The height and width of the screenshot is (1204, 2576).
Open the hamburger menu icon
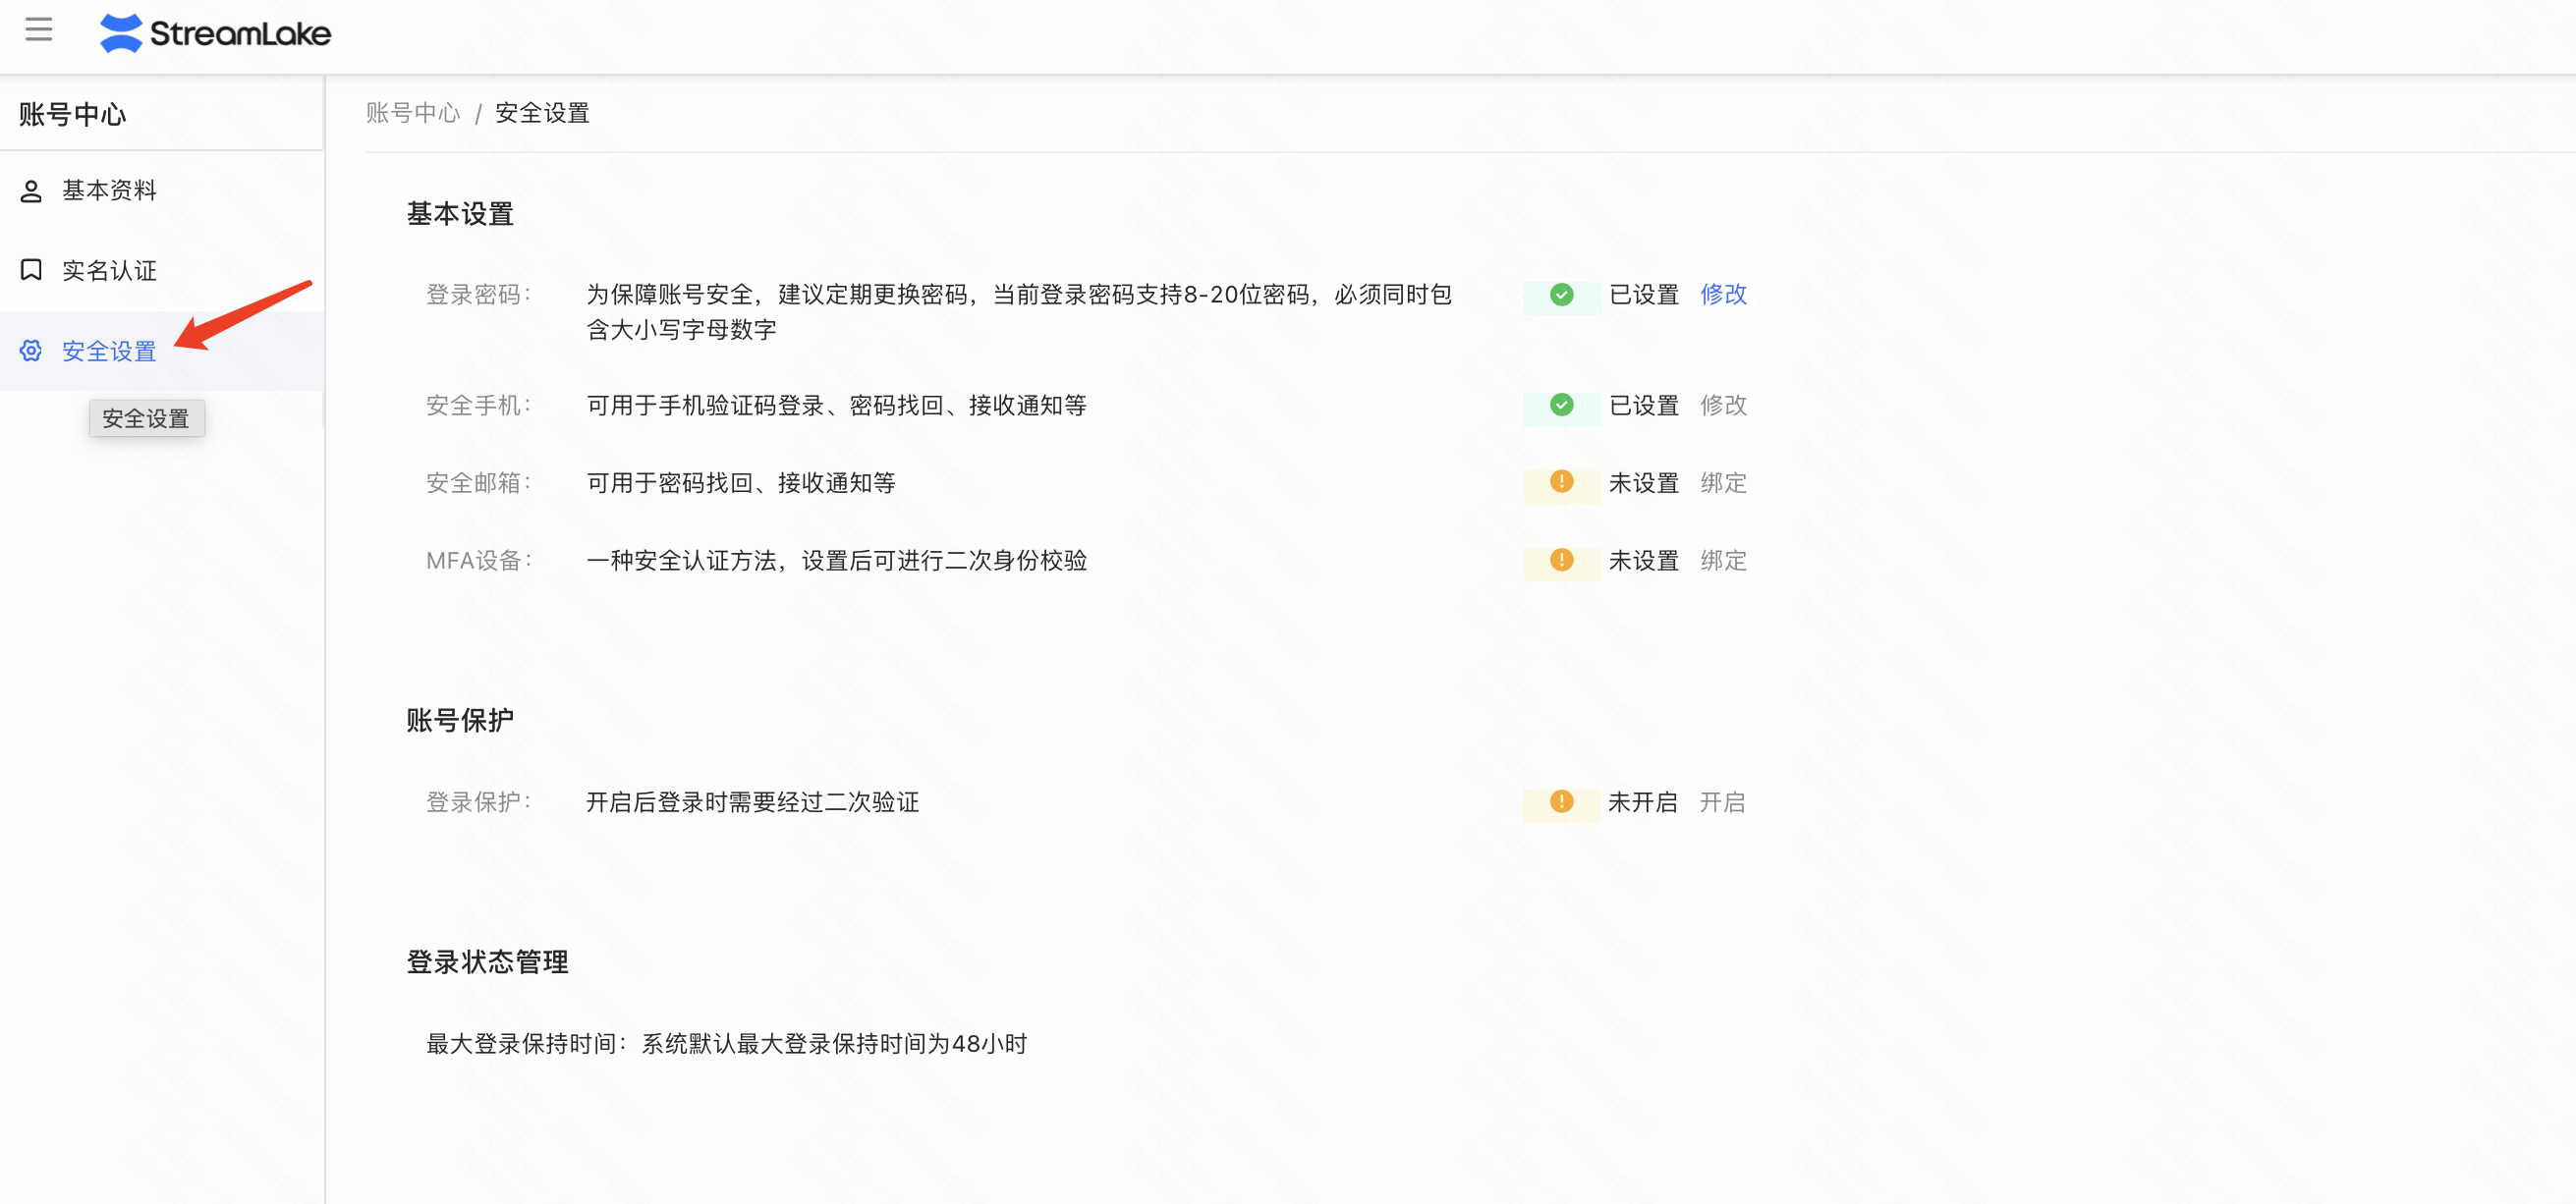click(x=39, y=30)
